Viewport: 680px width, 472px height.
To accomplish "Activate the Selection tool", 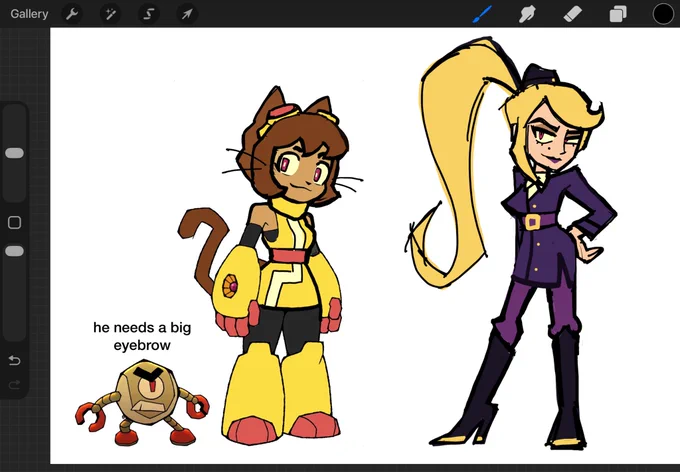I will (148, 14).
